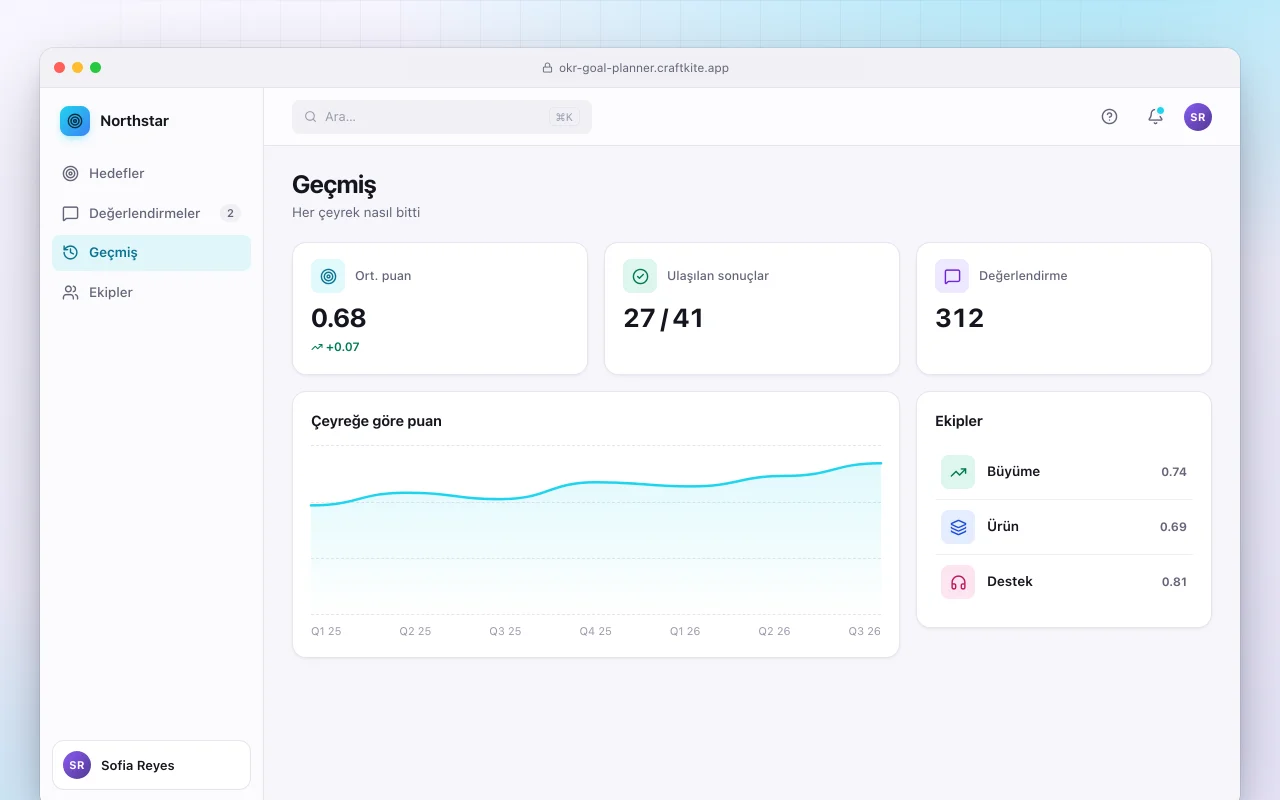The height and width of the screenshot is (800, 1280).
Task: Click the Değerlendirmeler speech bubble icon
Action: (x=70, y=213)
